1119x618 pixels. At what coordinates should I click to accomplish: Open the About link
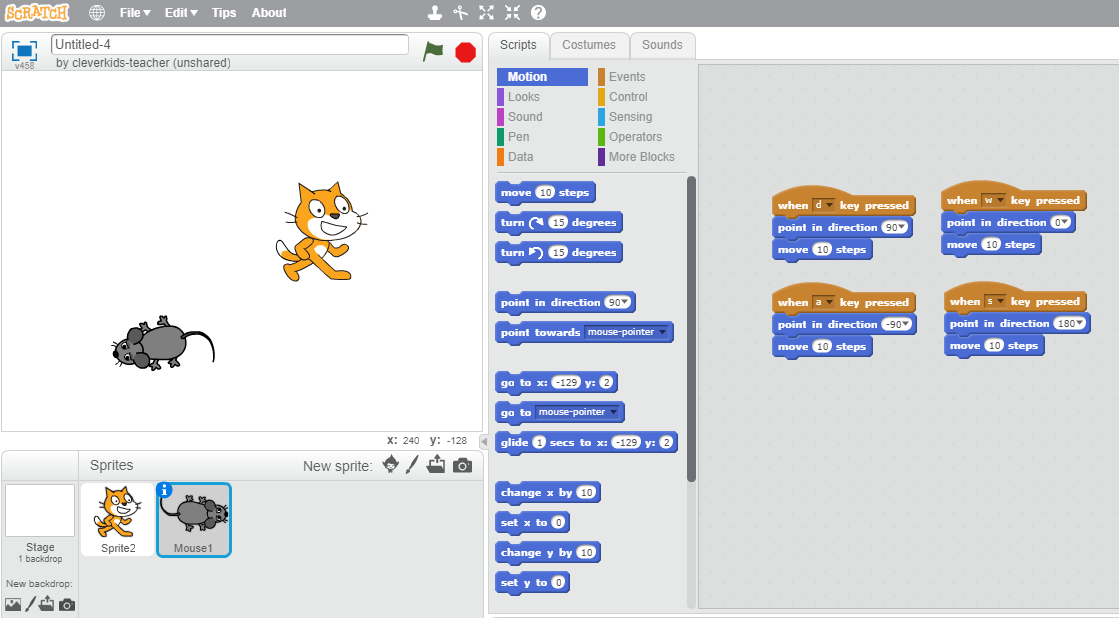pyautogui.click(x=269, y=12)
